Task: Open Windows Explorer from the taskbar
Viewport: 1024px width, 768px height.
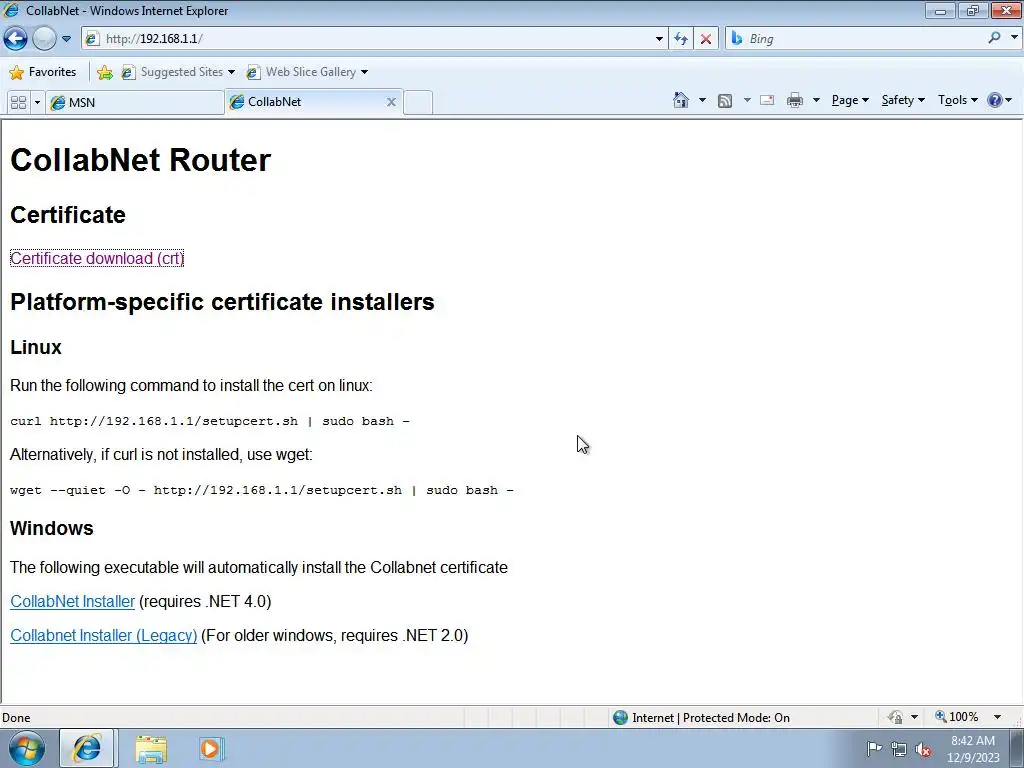Action: tap(151, 749)
